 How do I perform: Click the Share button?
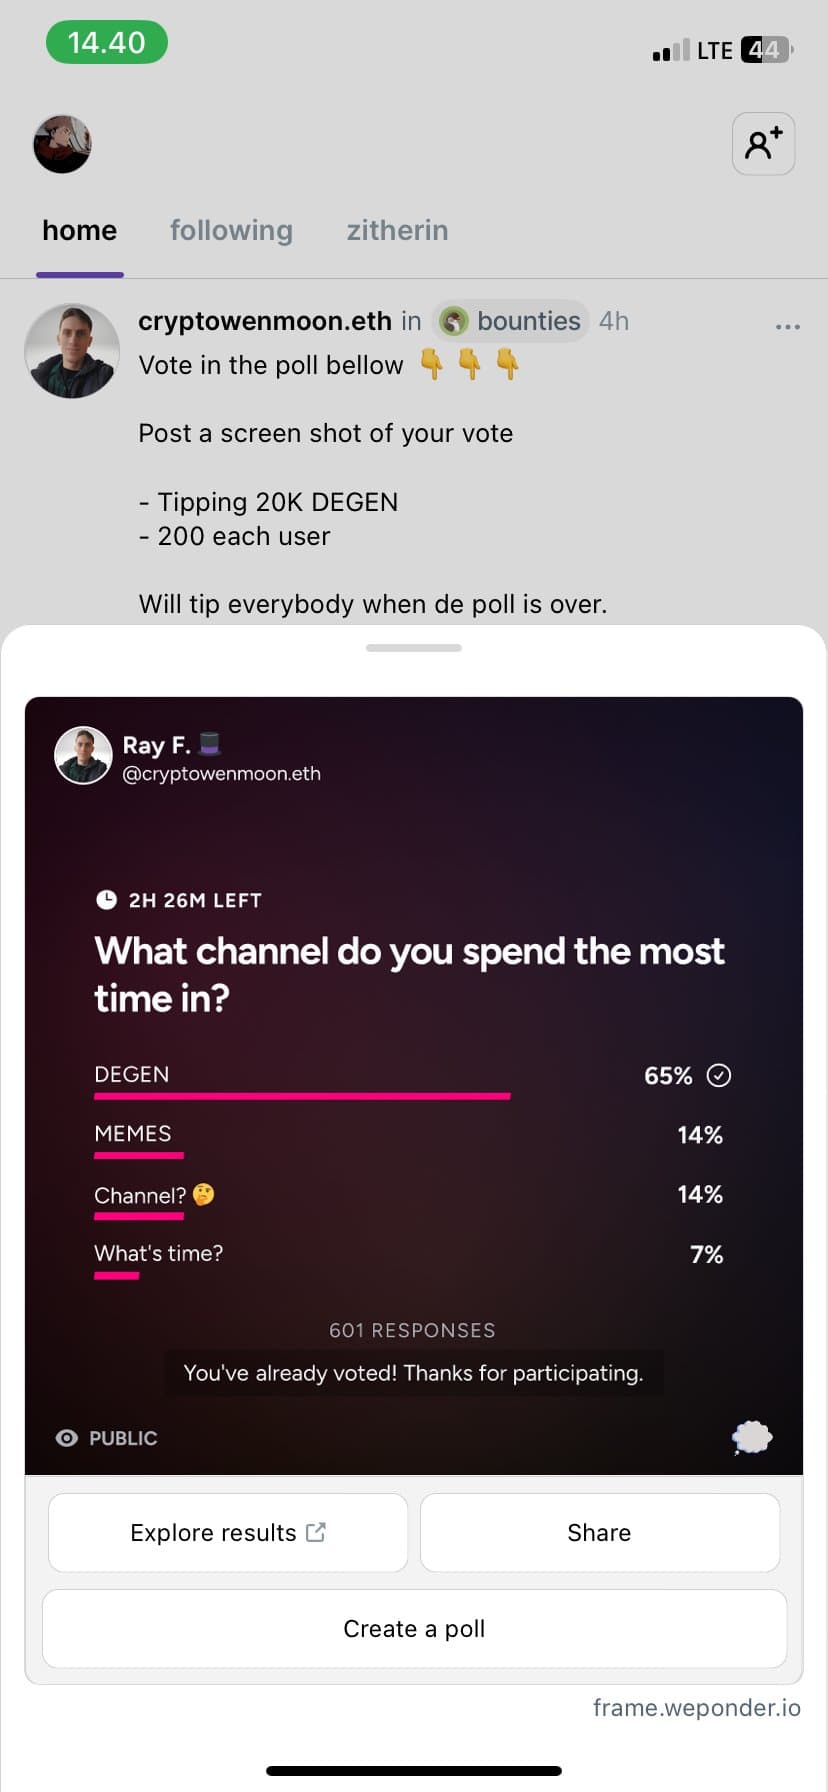click(x=600, y=1532)
